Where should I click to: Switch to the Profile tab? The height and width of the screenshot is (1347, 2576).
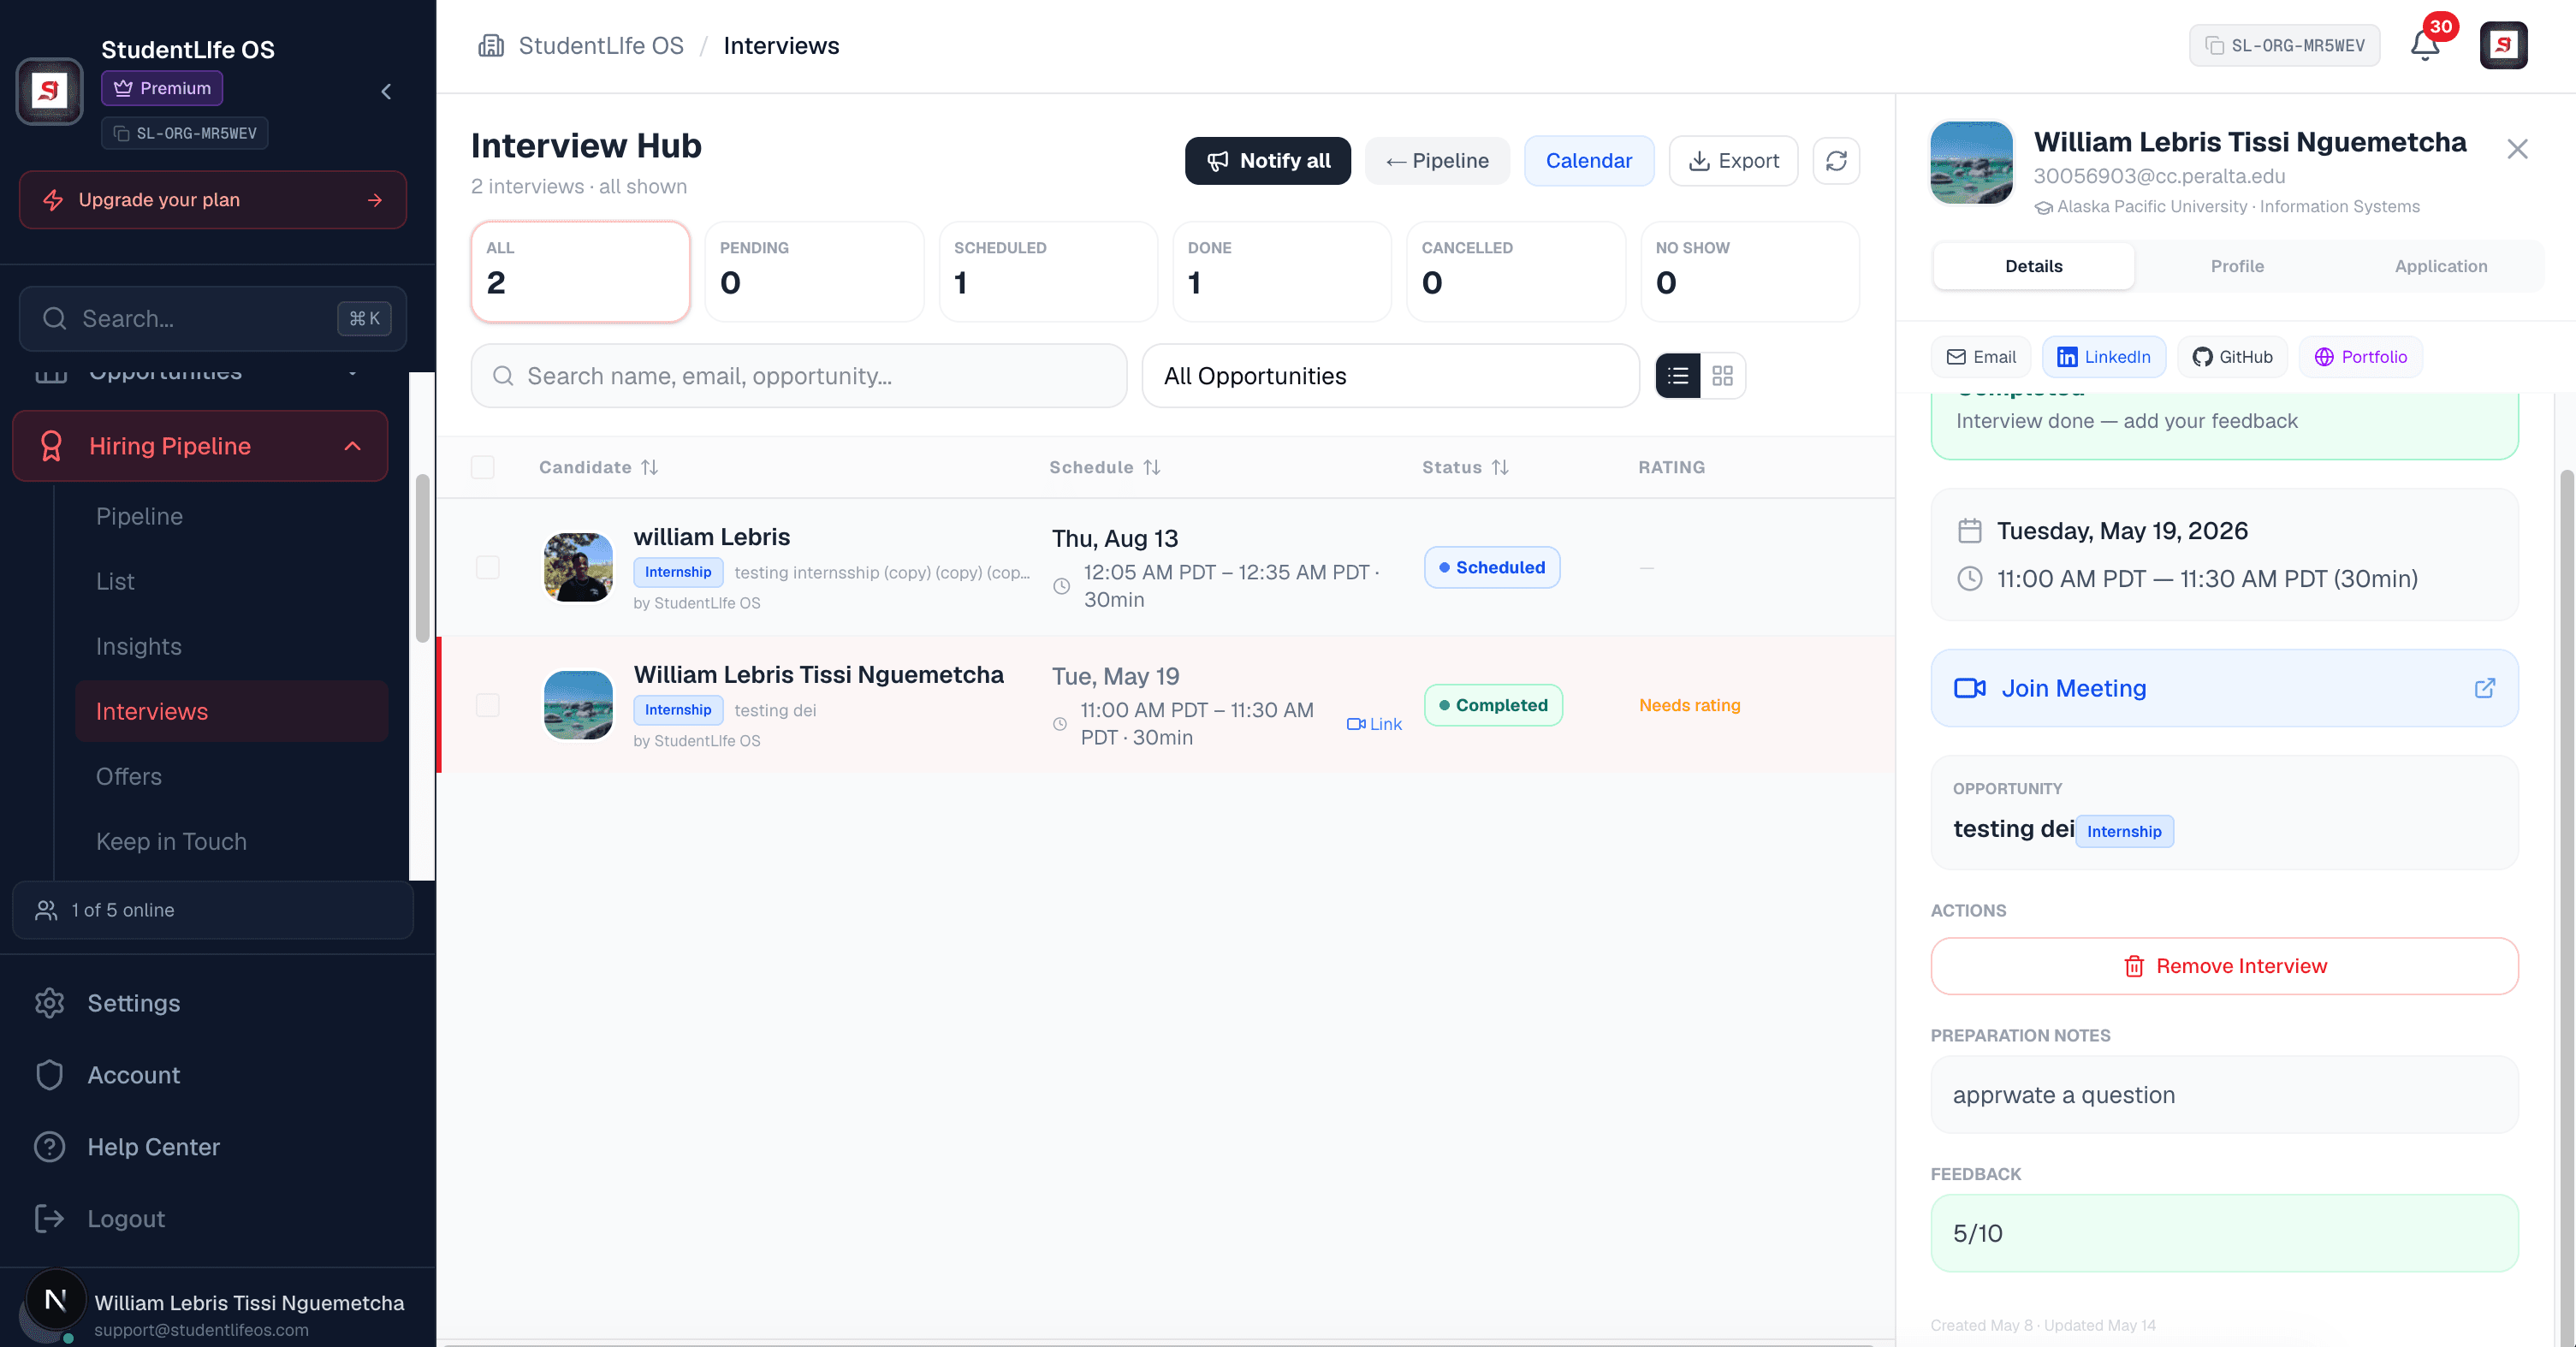pyautogui.click(x=2237, y=266)
